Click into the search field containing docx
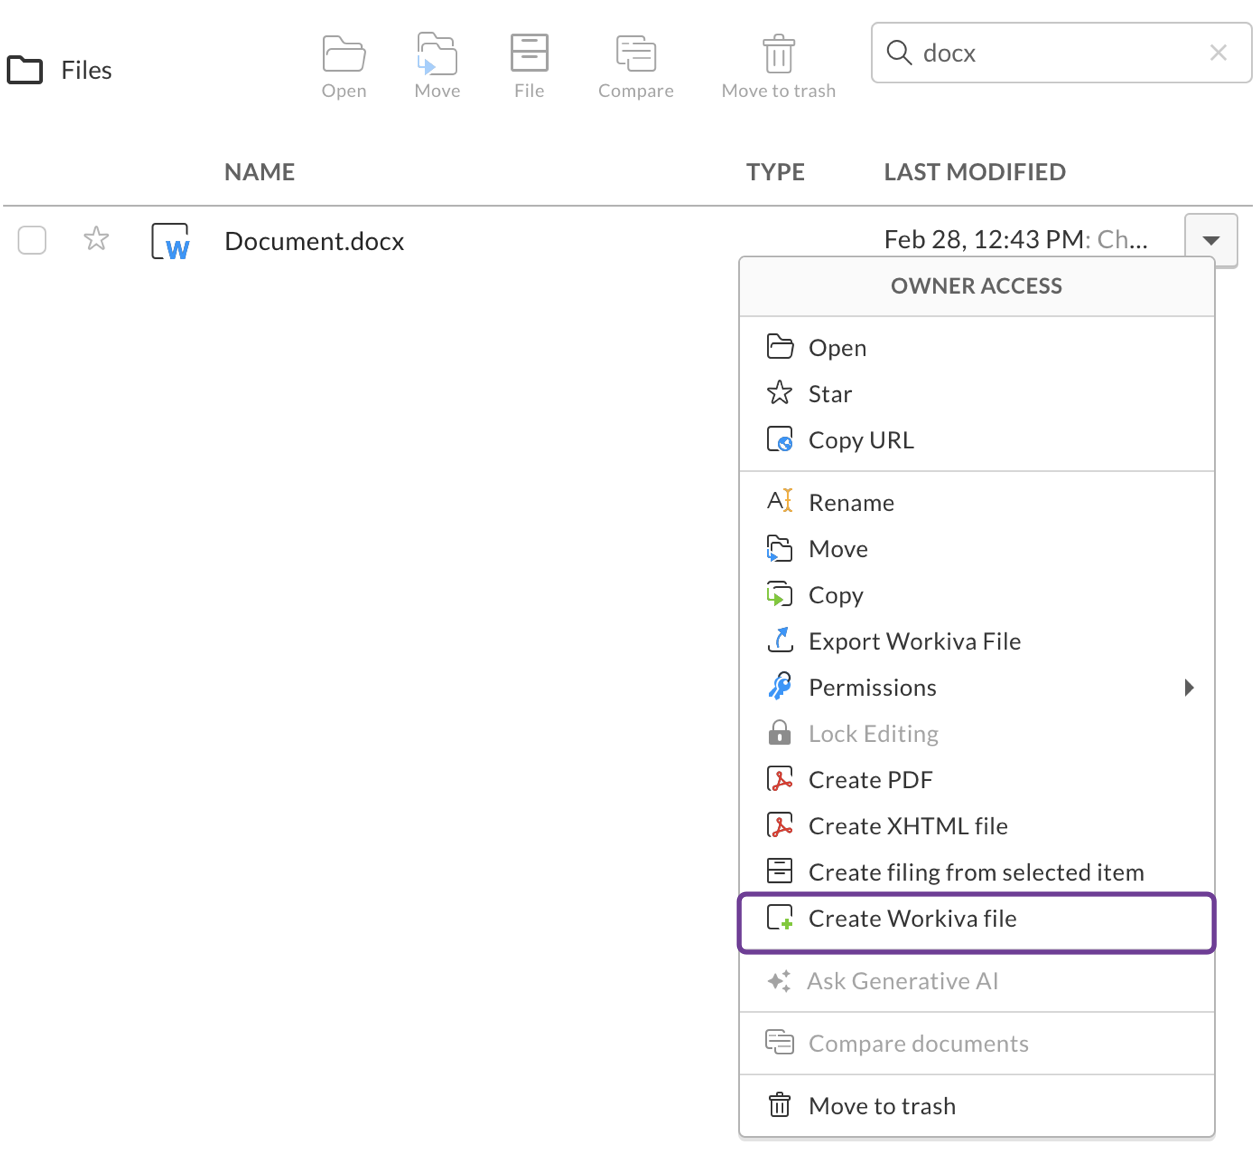This screenshot has width=1258, height=1156. [1050, 53]
